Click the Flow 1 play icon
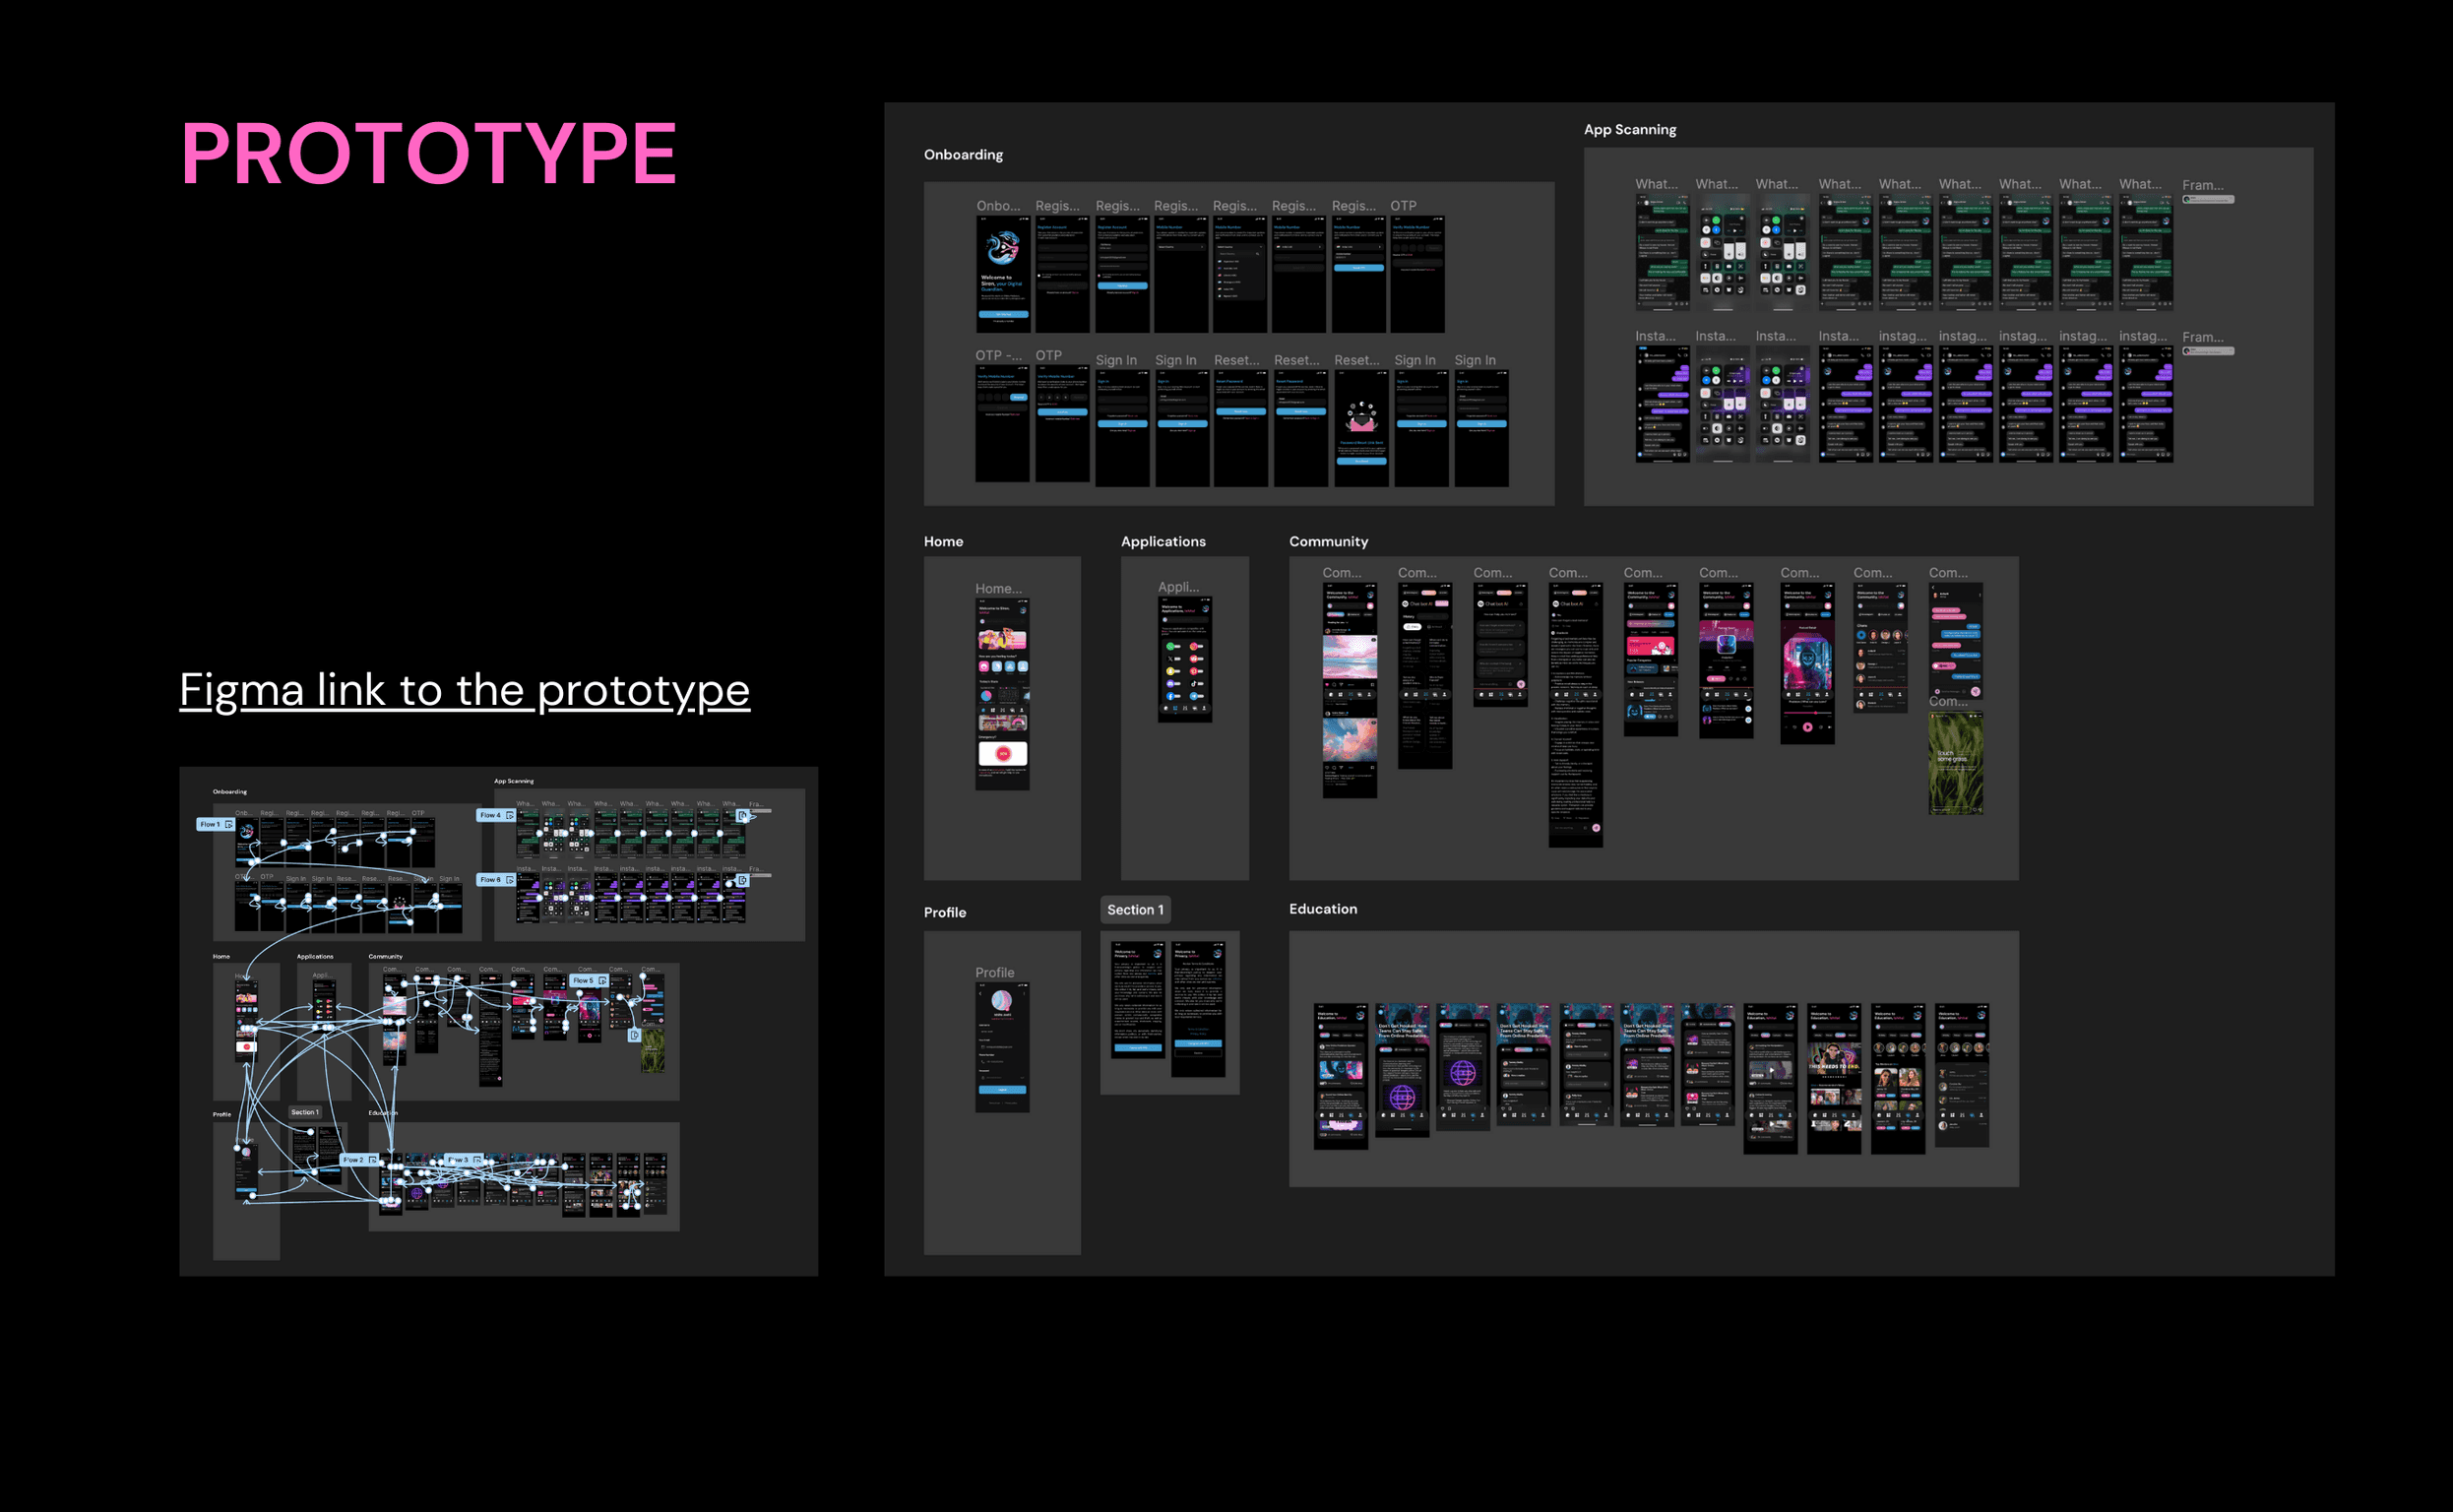The image size is (2453, 1512). (x=229, y=825)
